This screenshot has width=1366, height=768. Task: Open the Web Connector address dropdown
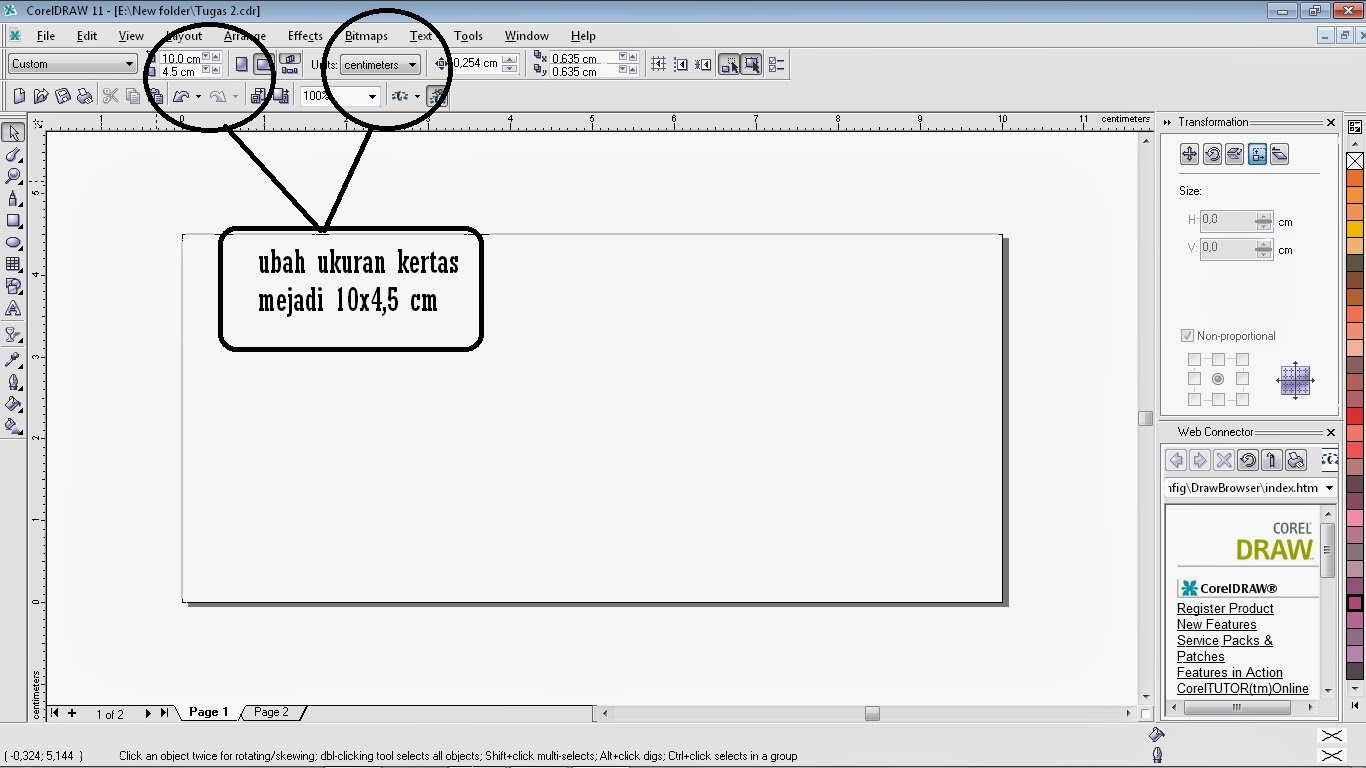1329,488
